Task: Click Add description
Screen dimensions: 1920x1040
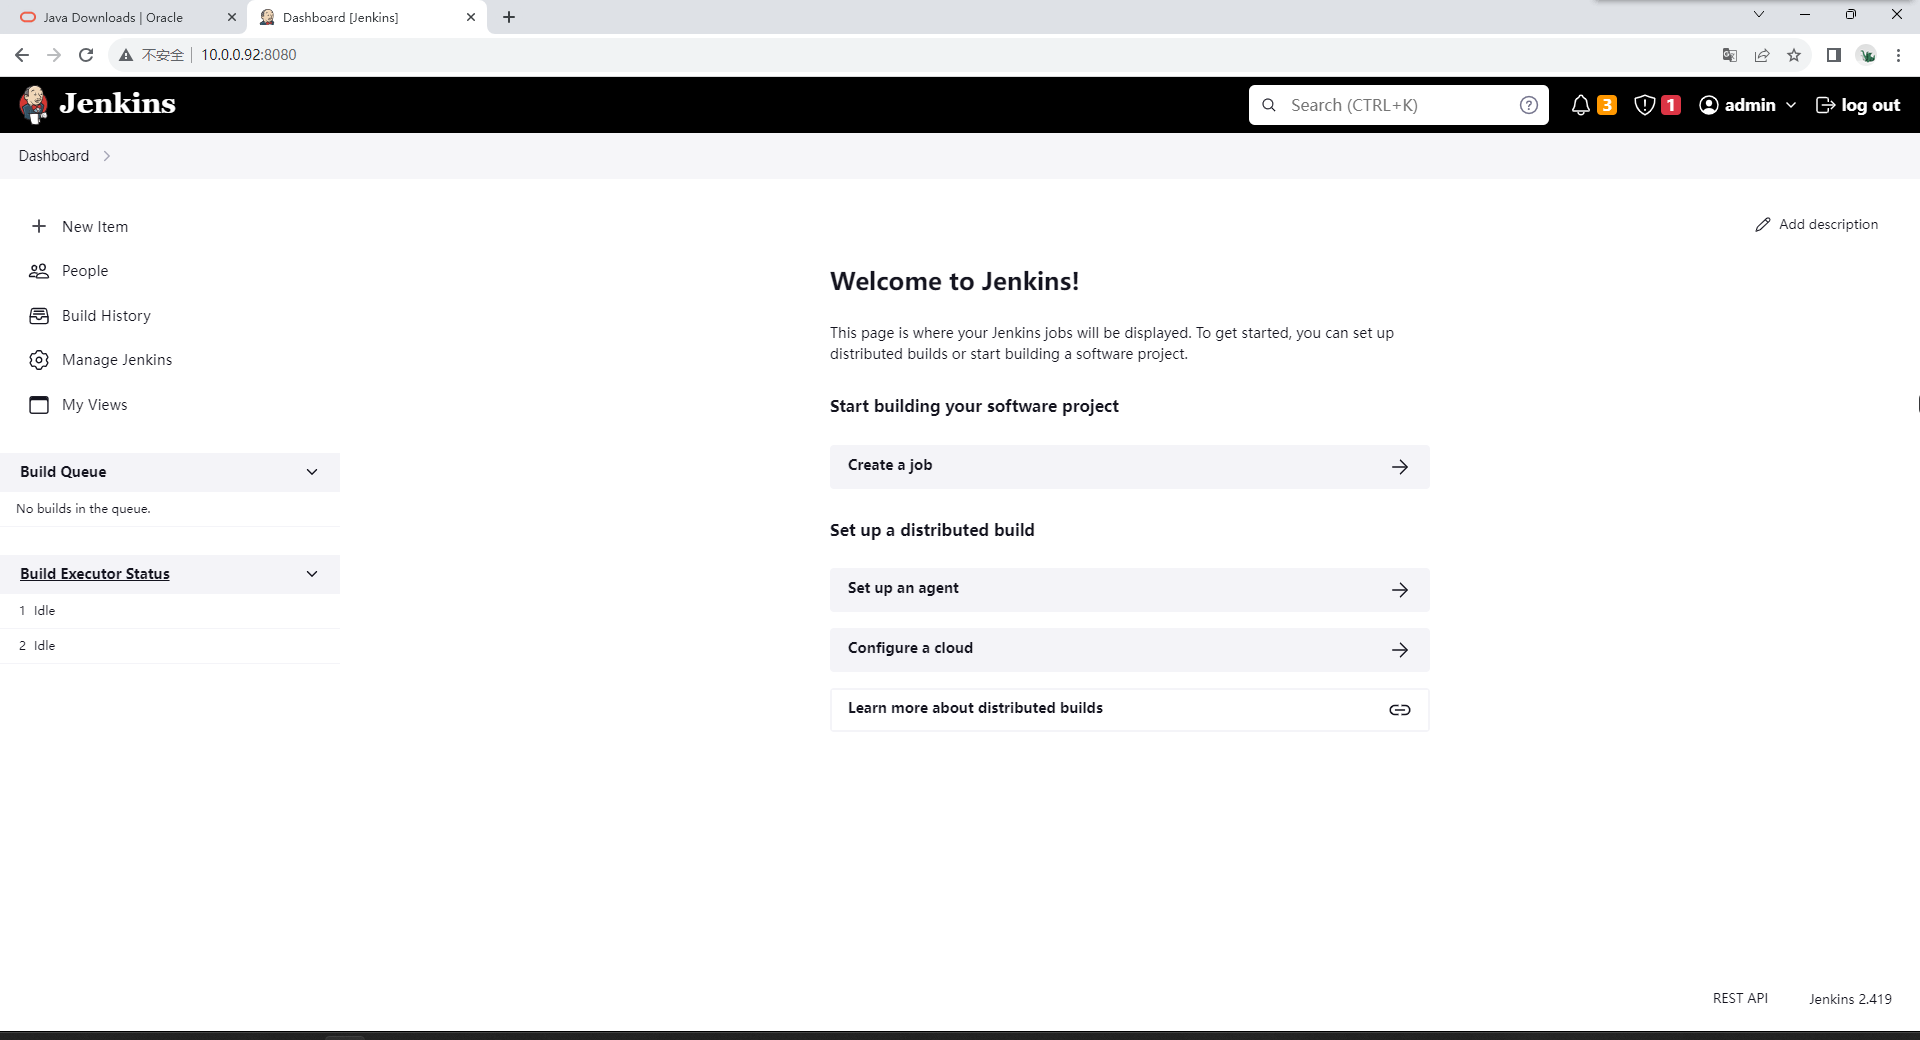Action: (x=1816, y=225)
